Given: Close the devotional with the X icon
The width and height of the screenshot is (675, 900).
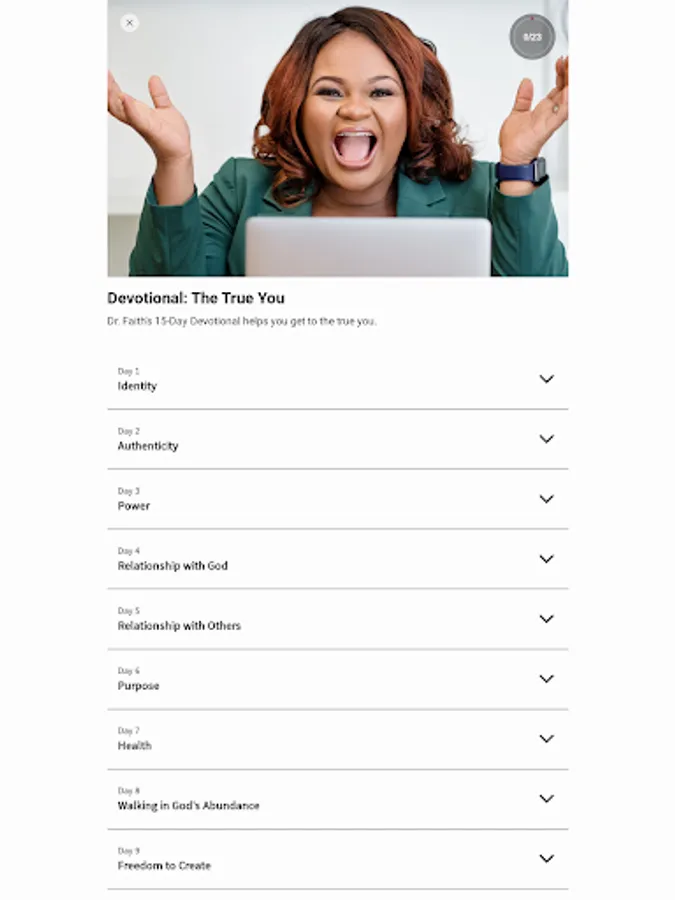Looking at the screenshot, I should tap(130, 23).
